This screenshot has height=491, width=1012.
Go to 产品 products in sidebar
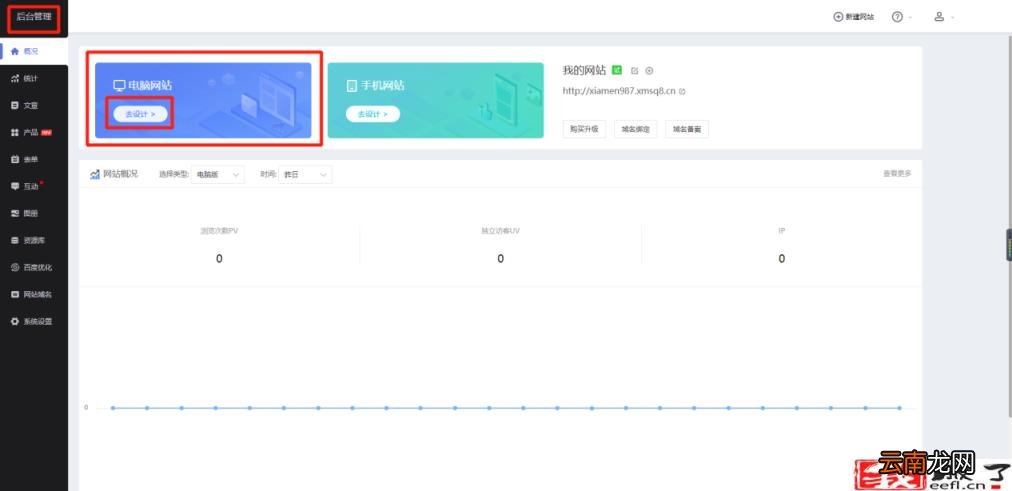tap(31, 132)
